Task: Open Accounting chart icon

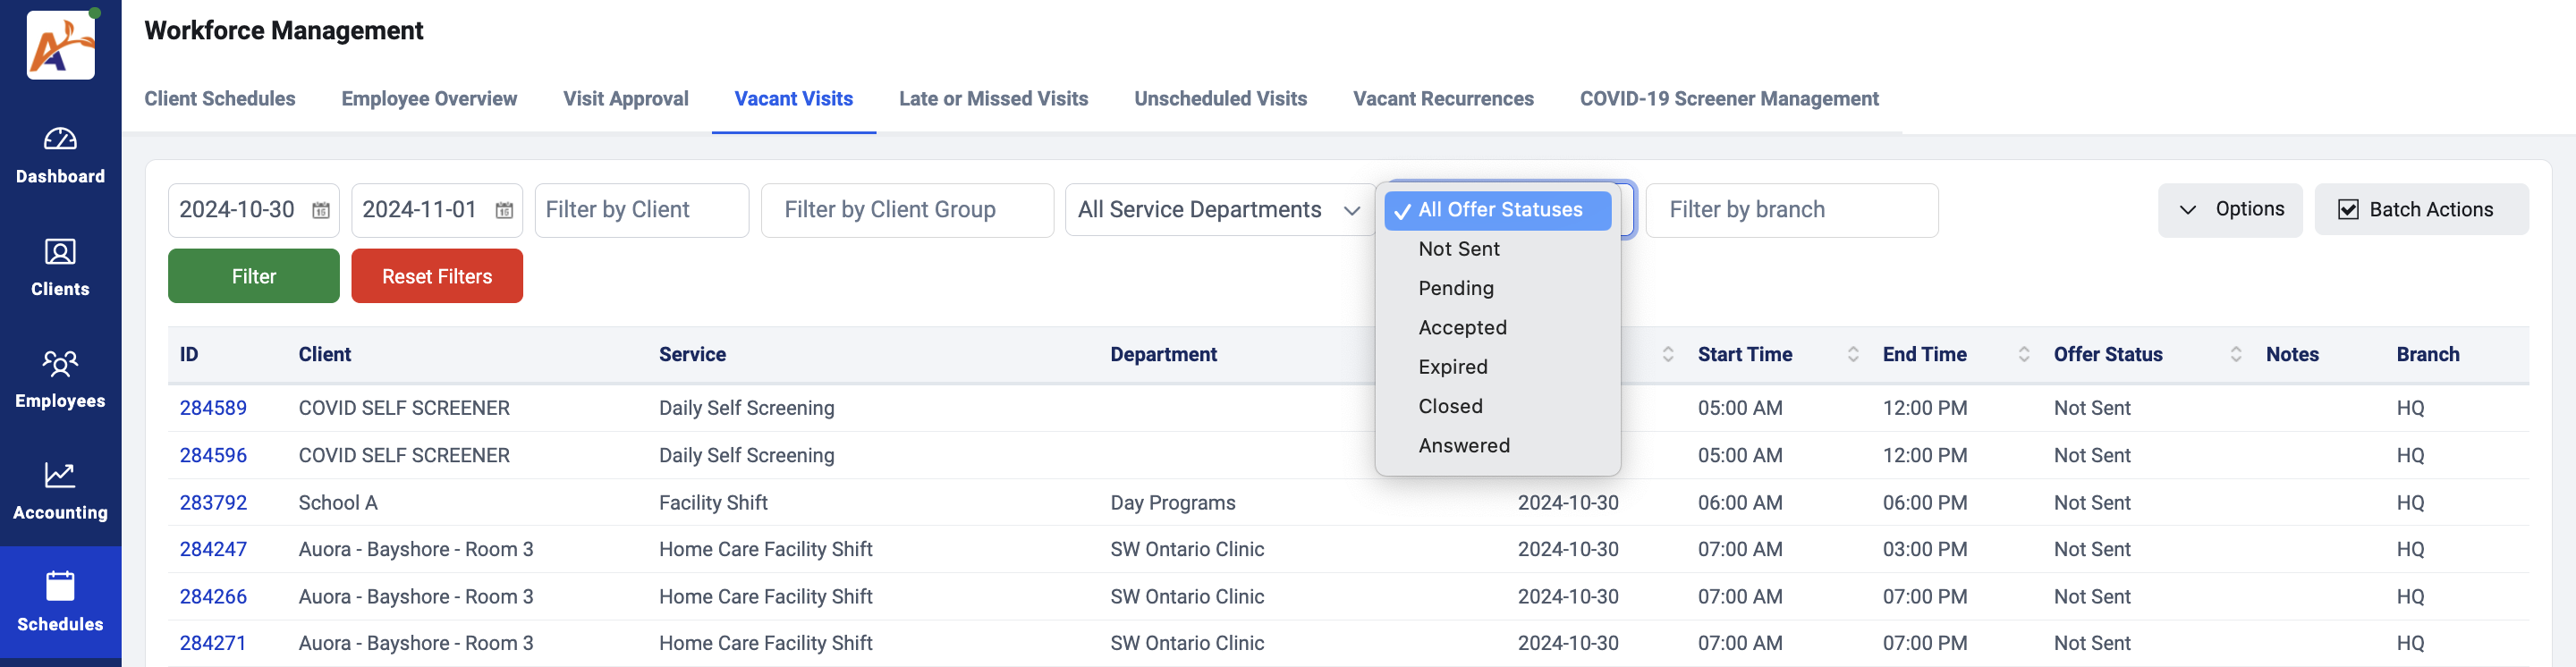Action: [60, 475]
